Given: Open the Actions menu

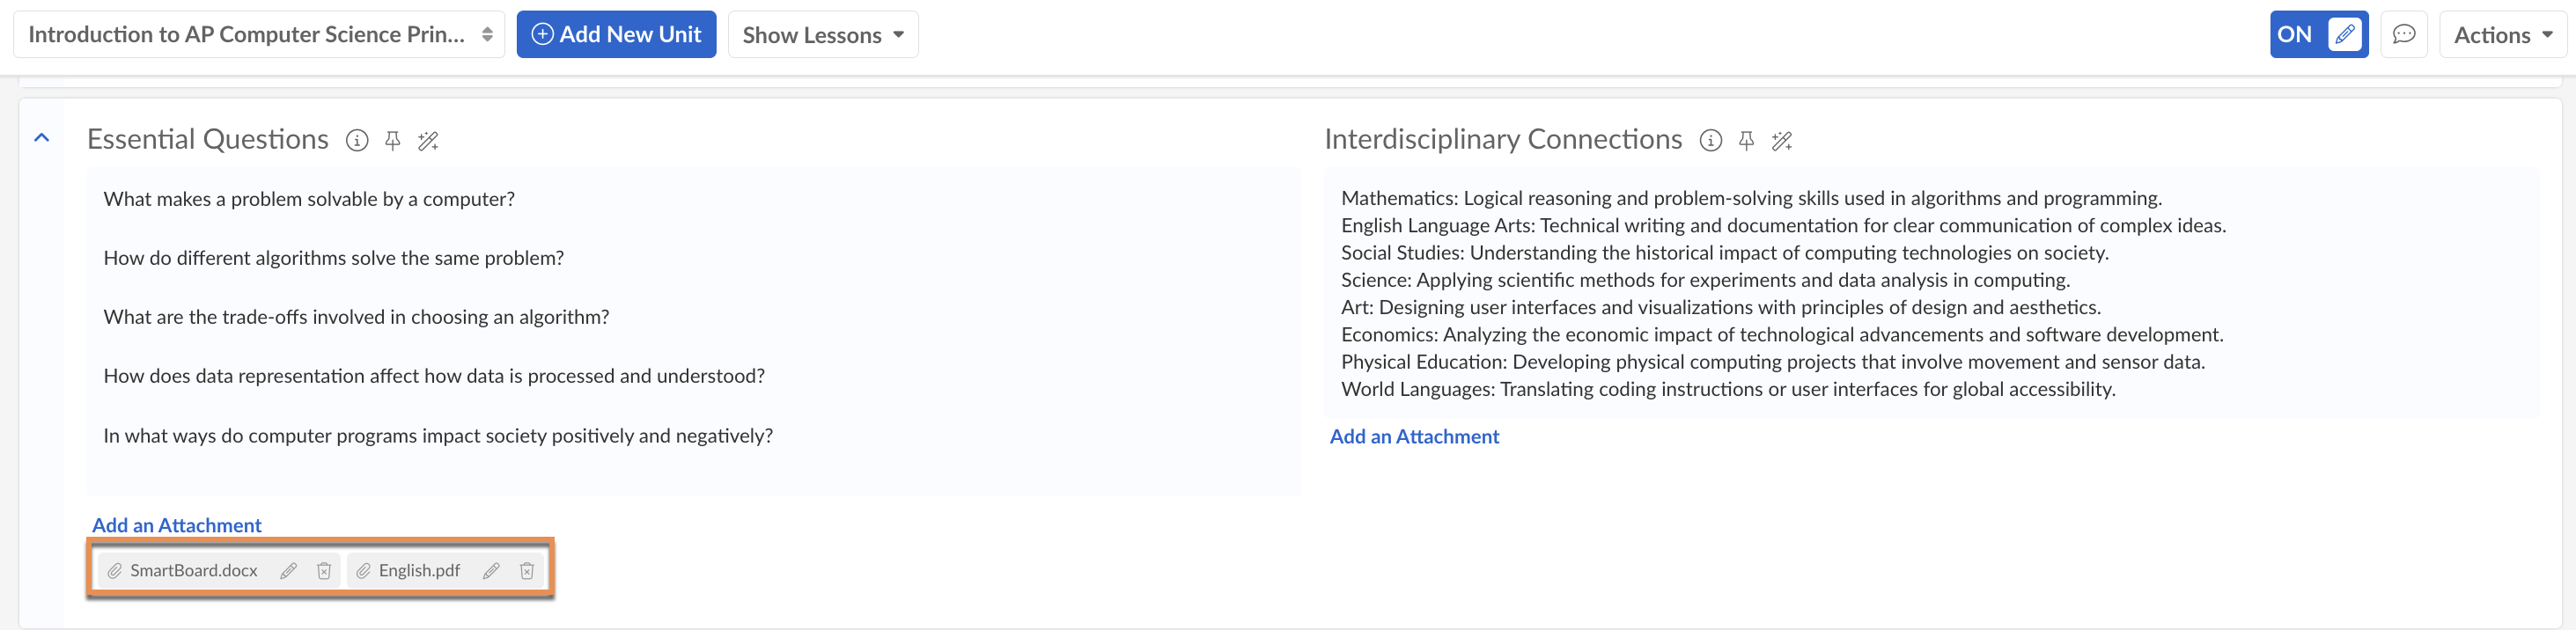Looking at the screenshot, I should (x=2503, y=35).
